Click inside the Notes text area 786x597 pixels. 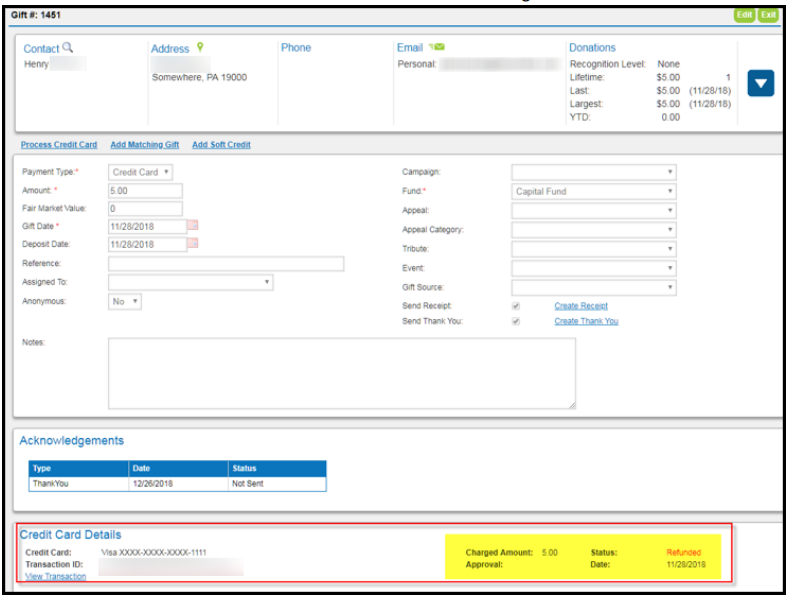[342, 373]
